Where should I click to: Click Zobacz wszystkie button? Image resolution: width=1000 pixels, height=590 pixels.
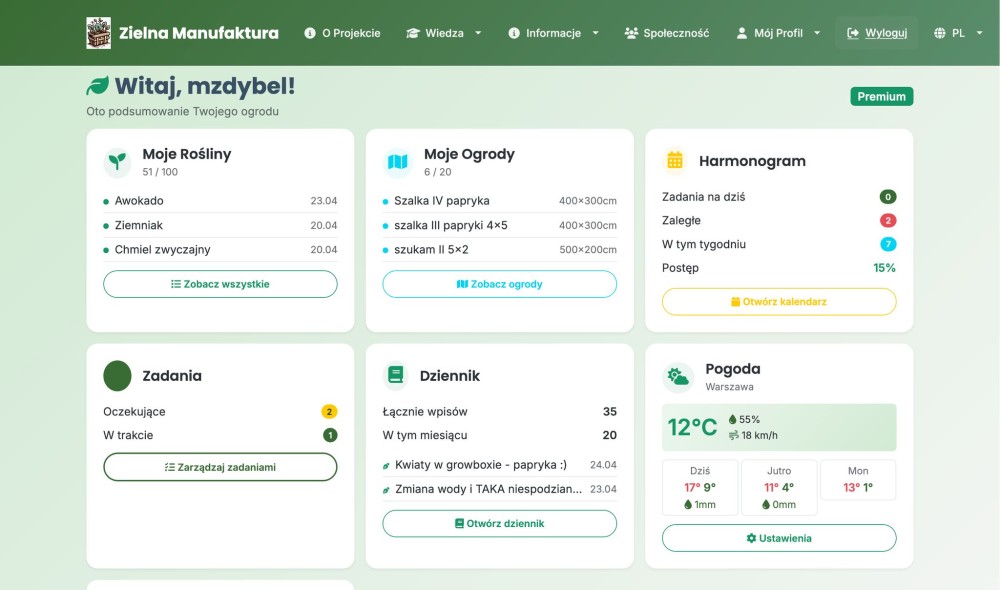pos(220,284)
